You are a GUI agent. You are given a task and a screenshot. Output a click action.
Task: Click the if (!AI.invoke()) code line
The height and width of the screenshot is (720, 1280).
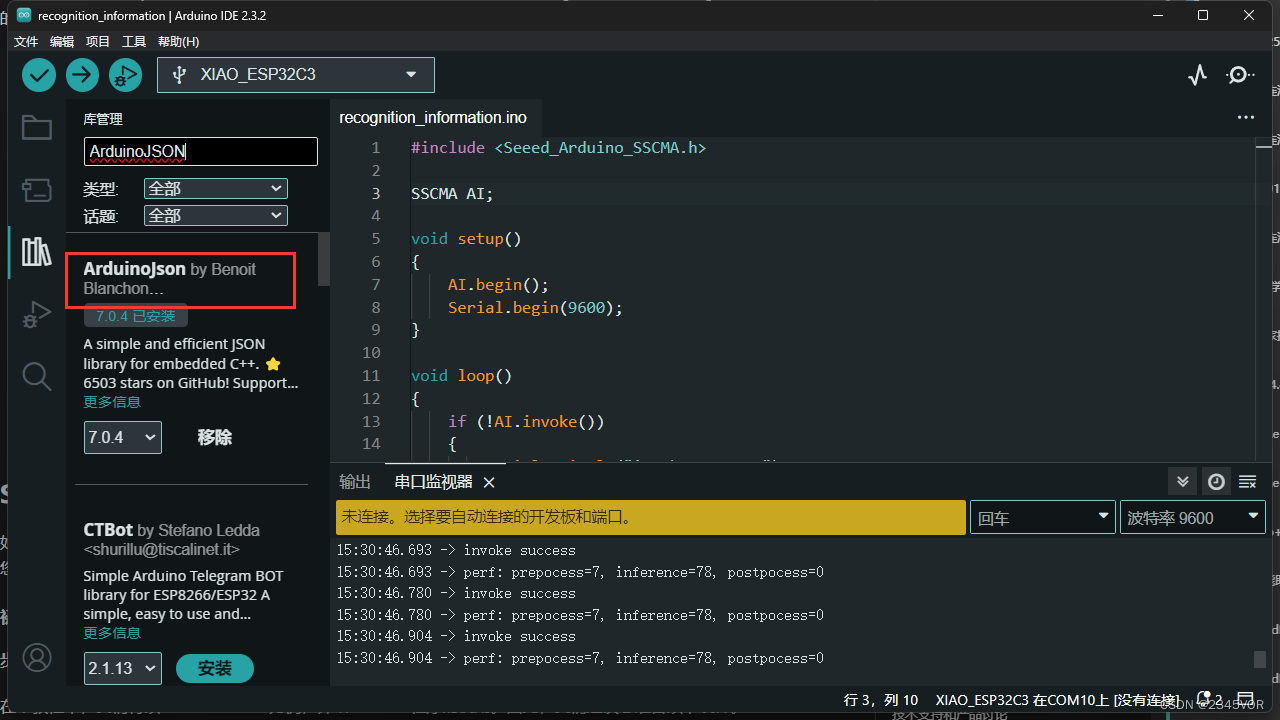(x=526, y=421)
